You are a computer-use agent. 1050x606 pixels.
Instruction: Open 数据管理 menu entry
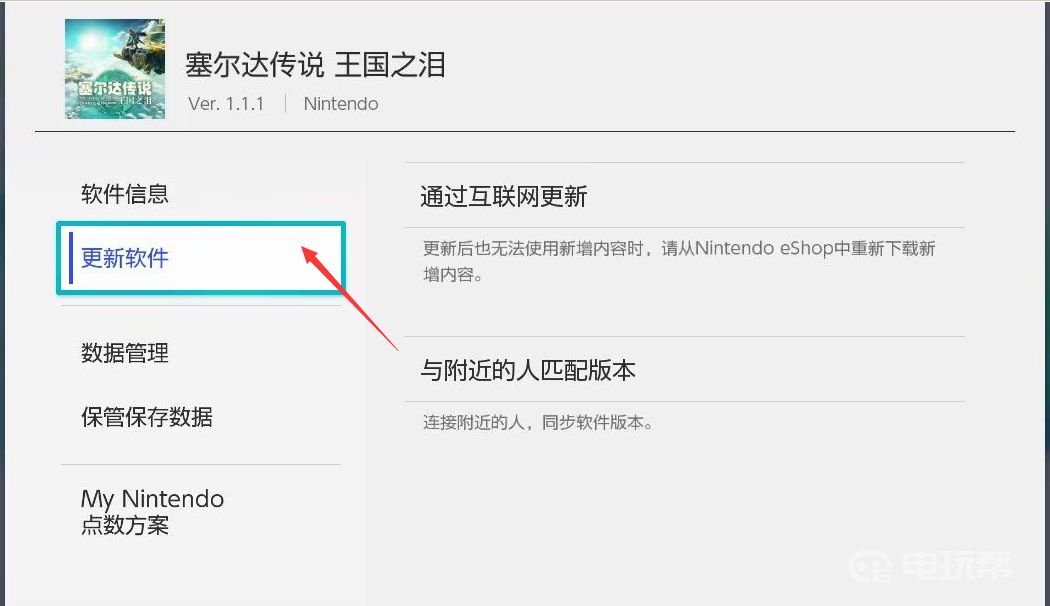125,353
